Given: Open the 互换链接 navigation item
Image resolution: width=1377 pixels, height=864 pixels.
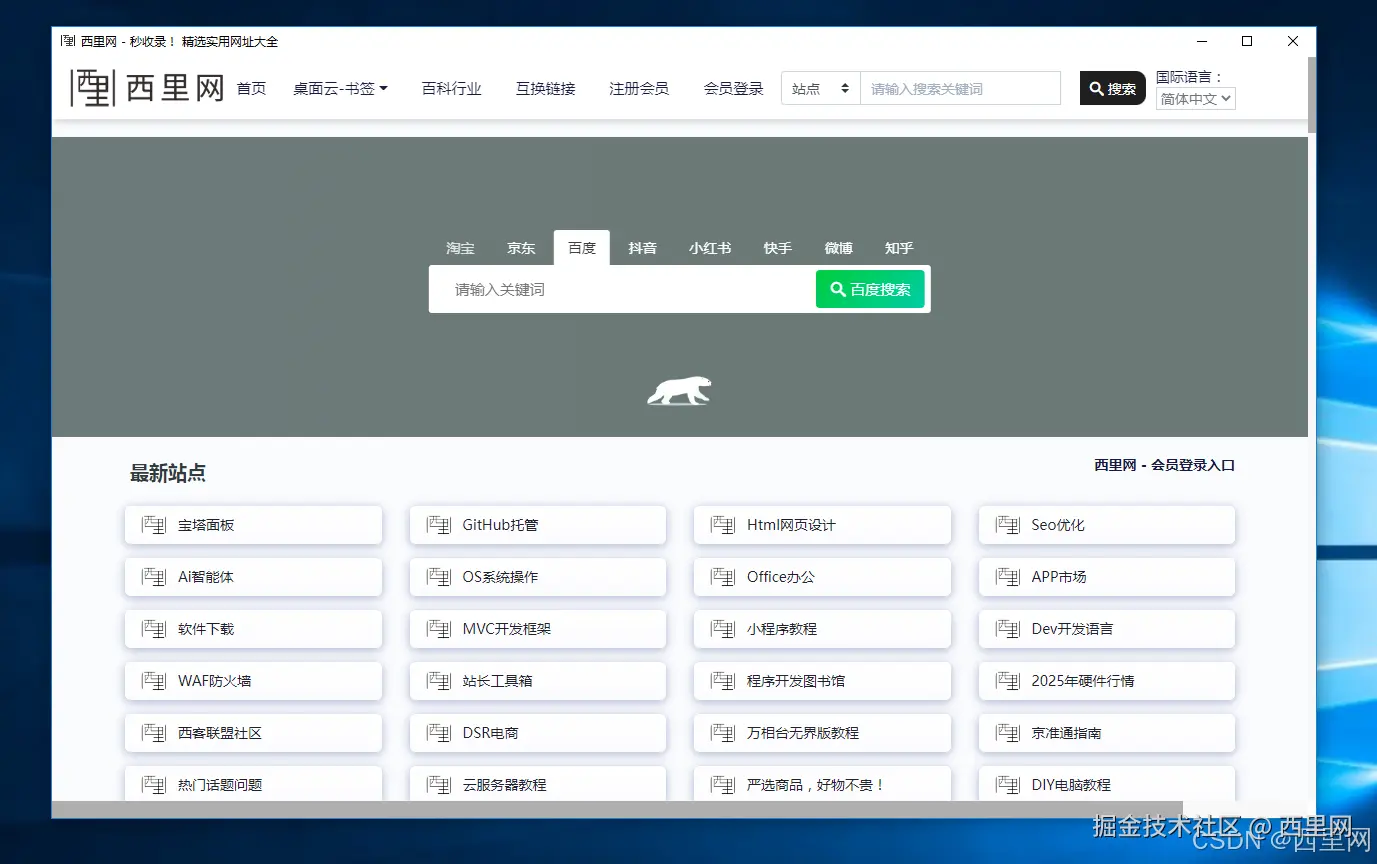Looking at the screenshot, I should 546,88.
